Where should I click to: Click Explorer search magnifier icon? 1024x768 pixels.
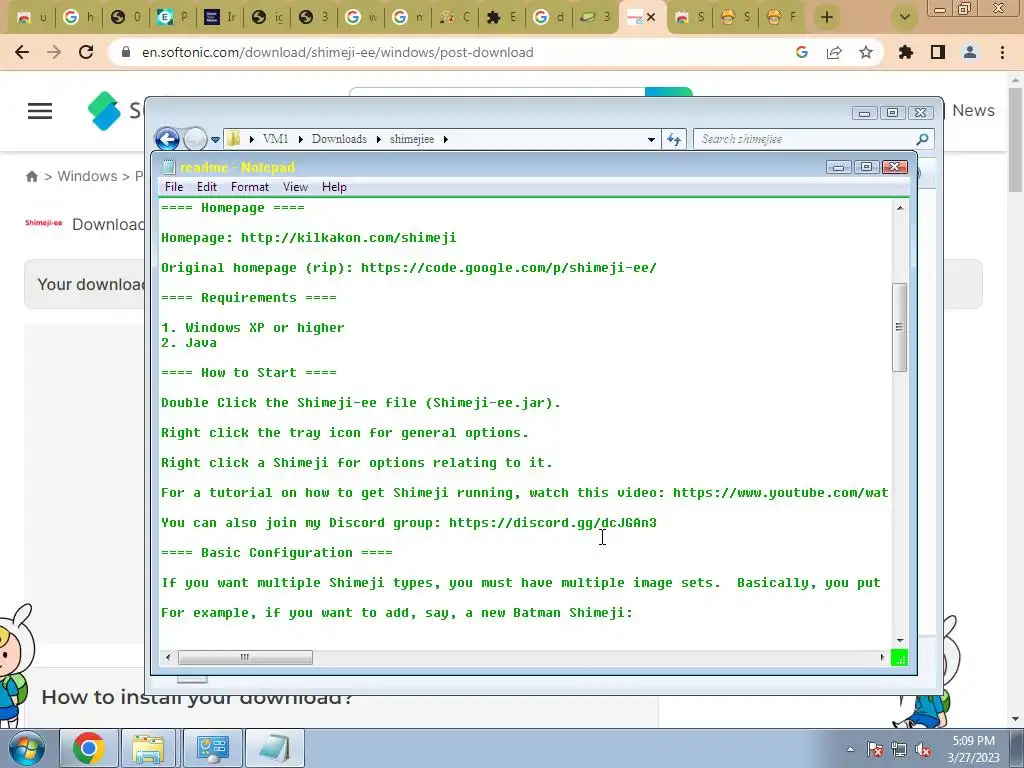[922, 139]
